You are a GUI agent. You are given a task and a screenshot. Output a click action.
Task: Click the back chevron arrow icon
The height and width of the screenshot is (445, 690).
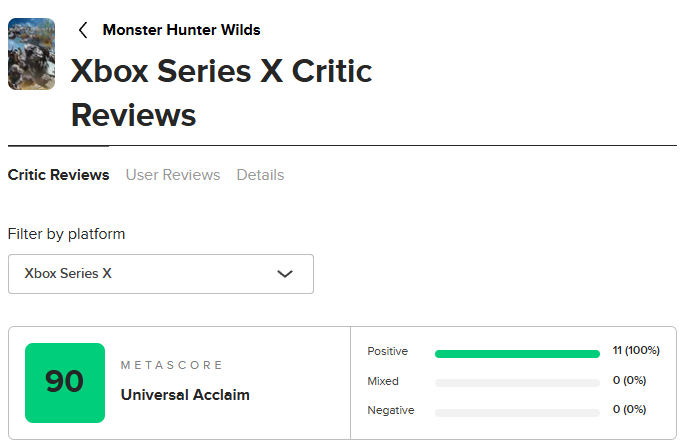(83, 30)
